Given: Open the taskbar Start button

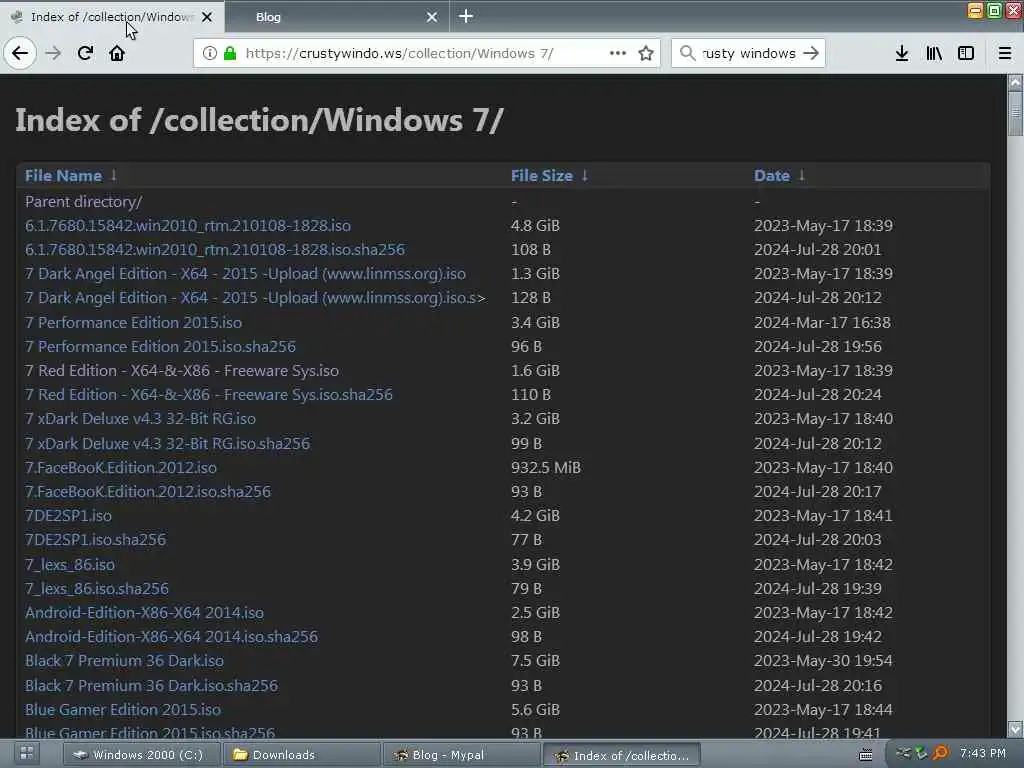Looking at the screenshot, I should tap(27, 754).
